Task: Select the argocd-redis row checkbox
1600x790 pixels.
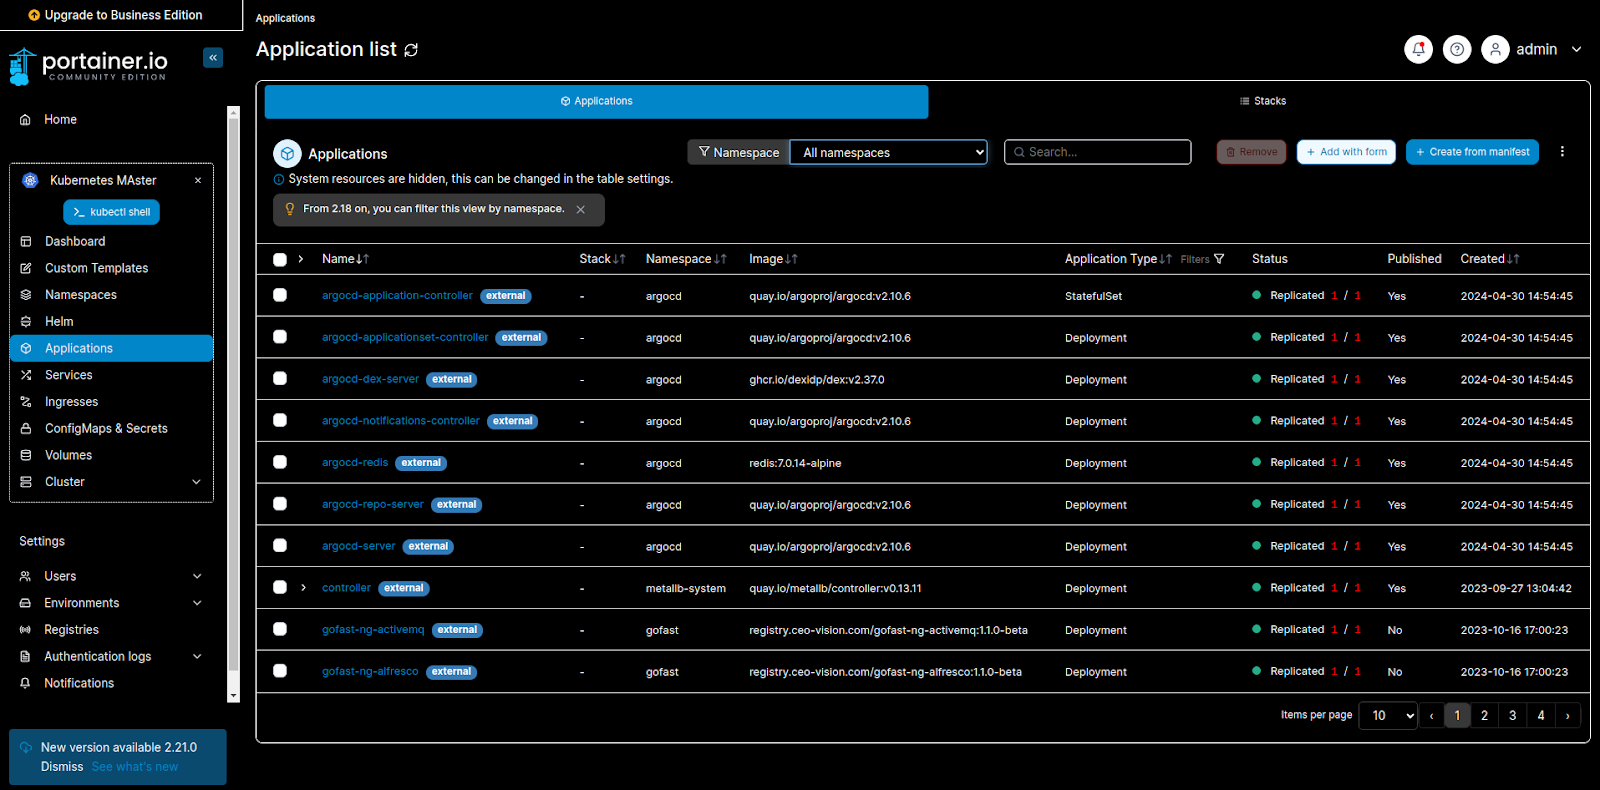Action: pos(280,462)
